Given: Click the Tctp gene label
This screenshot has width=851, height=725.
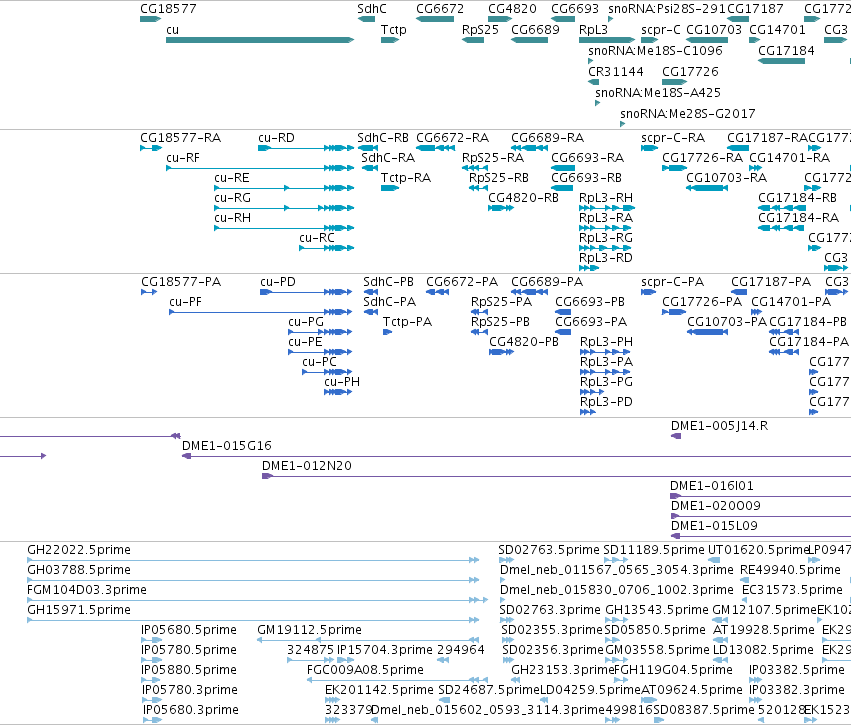Looking at the screenshot, I should click(393, 30).
